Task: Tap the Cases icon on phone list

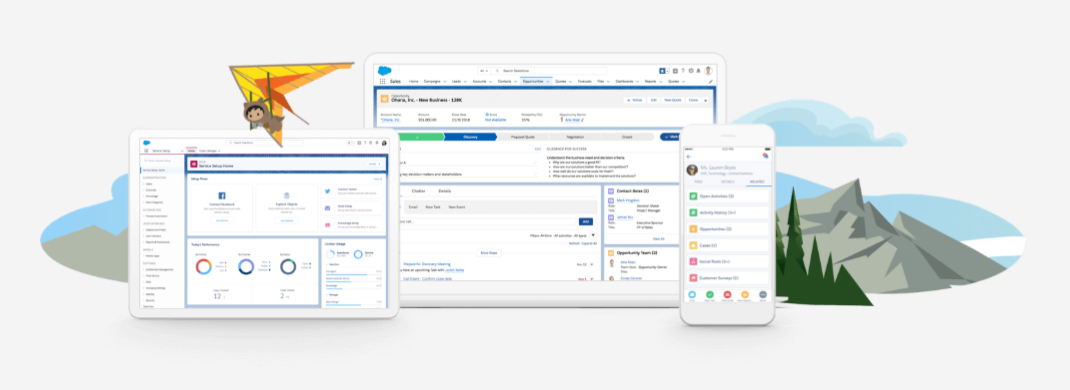Action: [x=693, y=245]
